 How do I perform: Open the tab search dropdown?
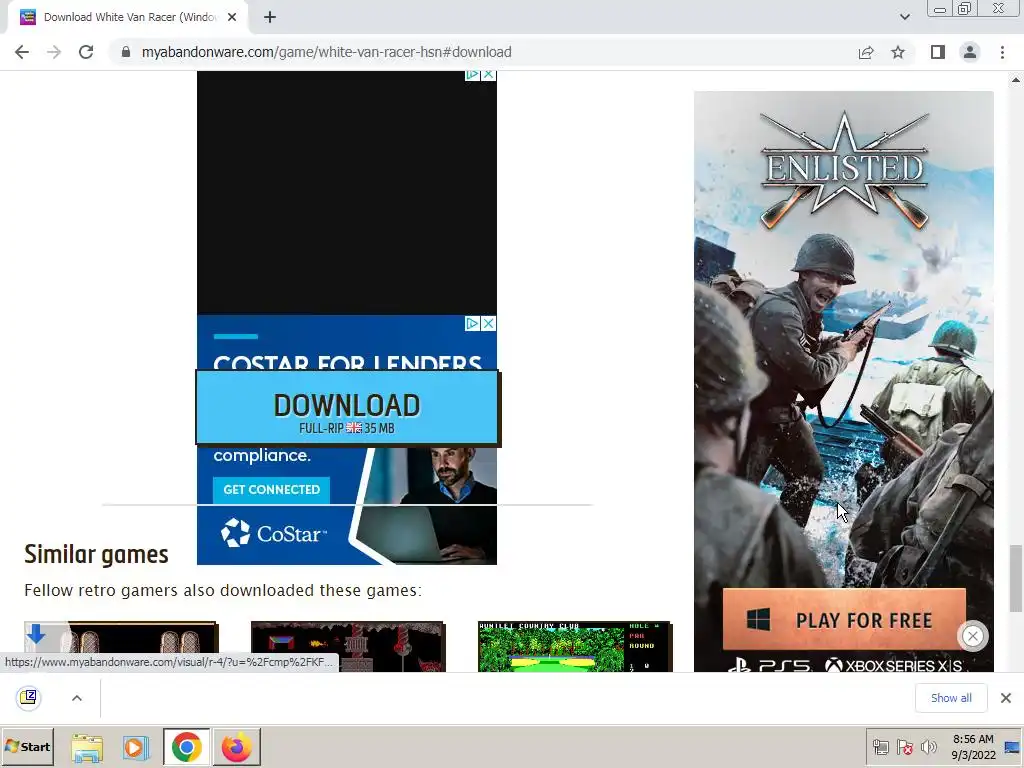click(x=904, y=17)
